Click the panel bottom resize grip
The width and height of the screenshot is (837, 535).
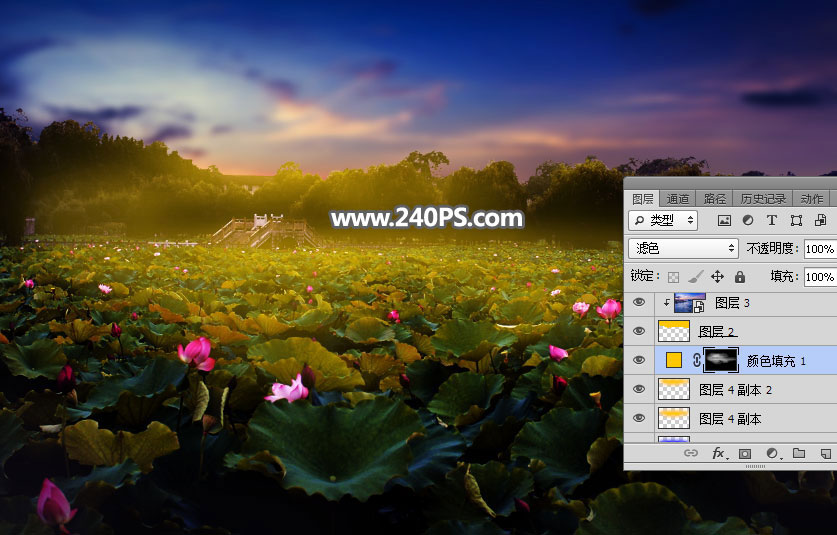click(x=755, y=466)
